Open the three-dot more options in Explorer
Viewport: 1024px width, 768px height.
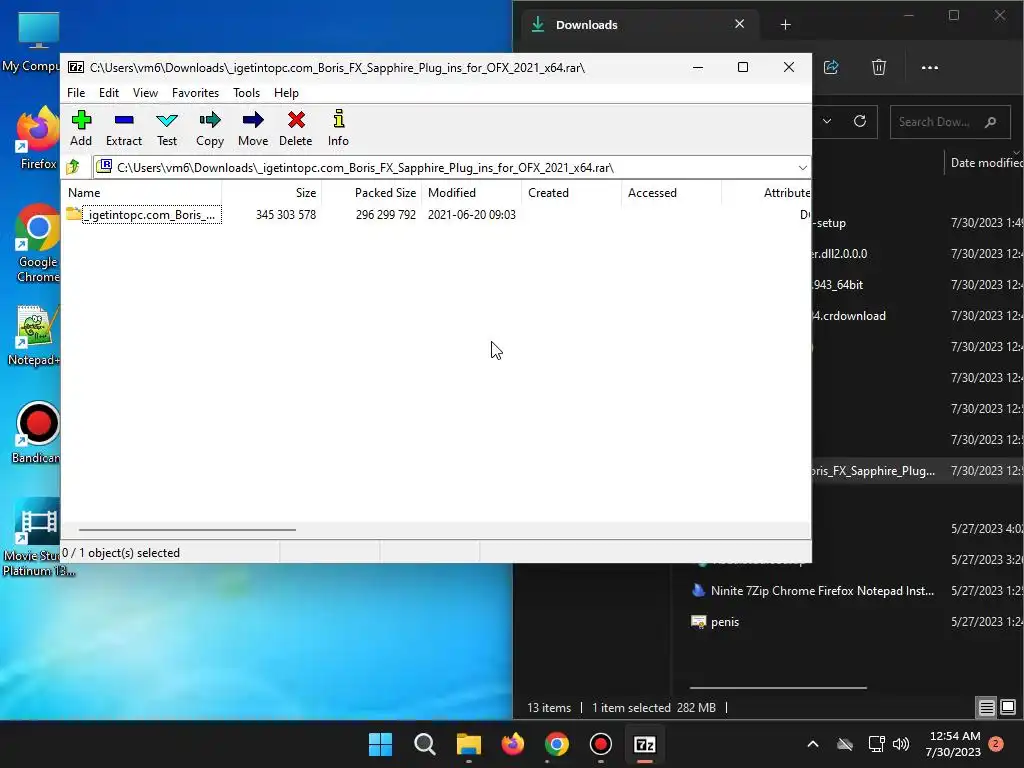(930, 67)
